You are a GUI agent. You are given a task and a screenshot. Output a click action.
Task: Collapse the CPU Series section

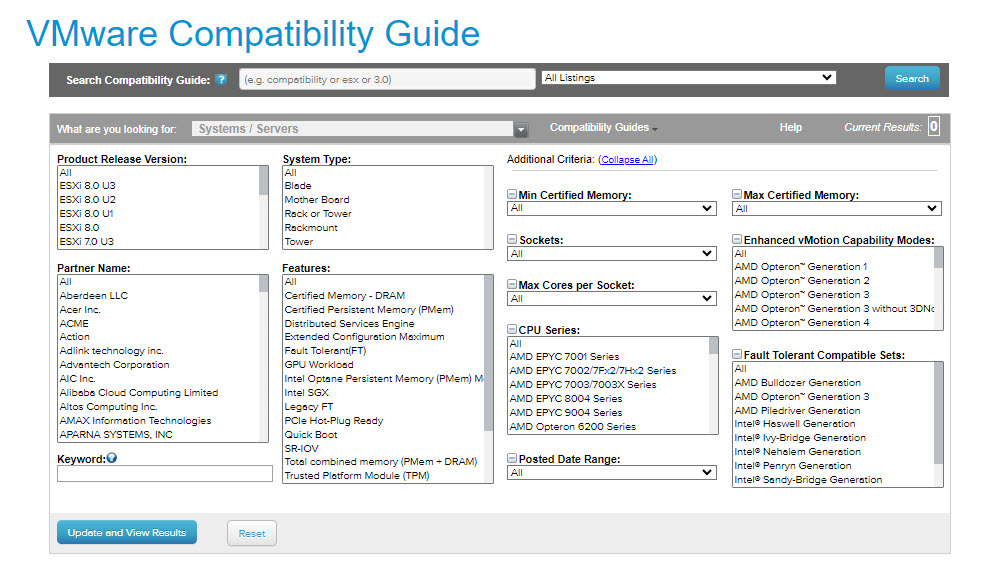point(512,329)
